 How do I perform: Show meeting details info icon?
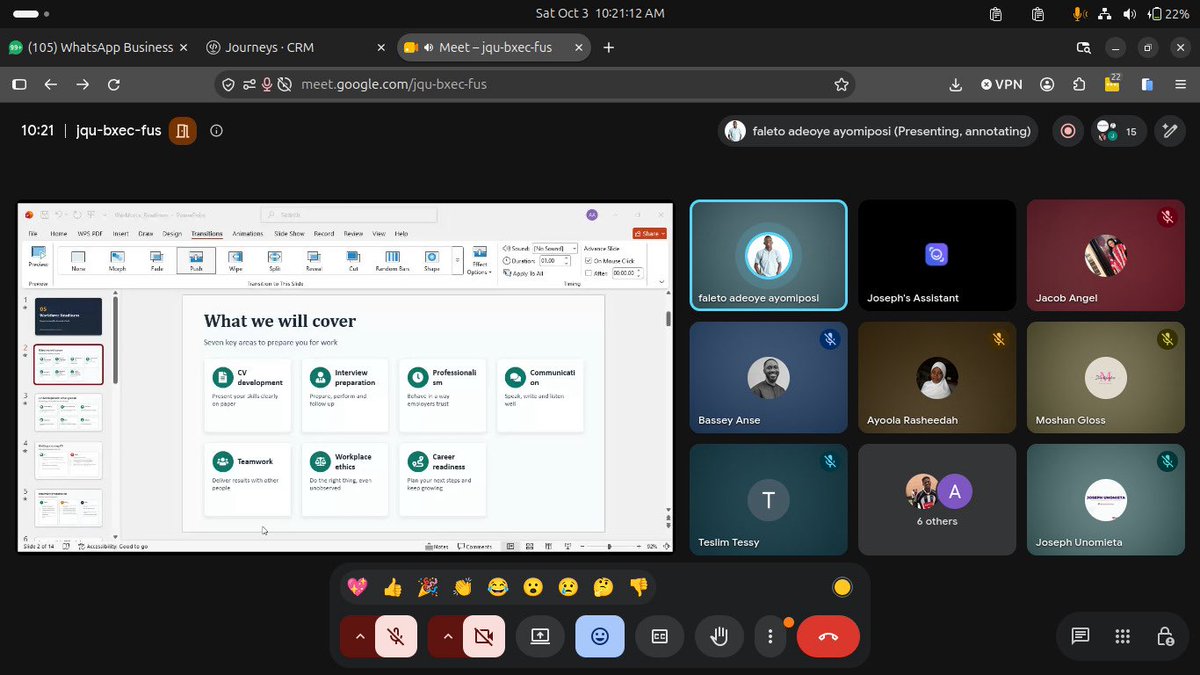(217, 130)
